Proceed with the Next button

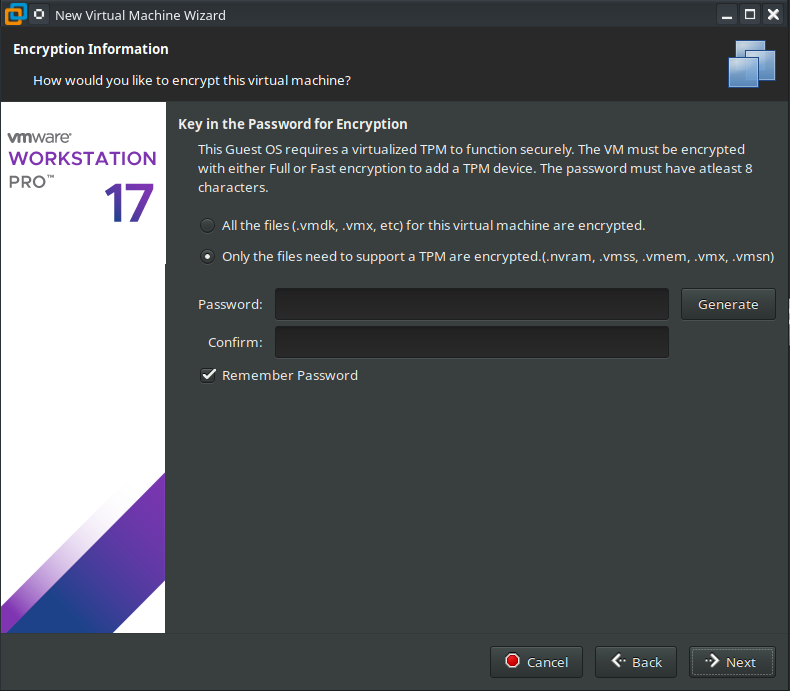730,662
